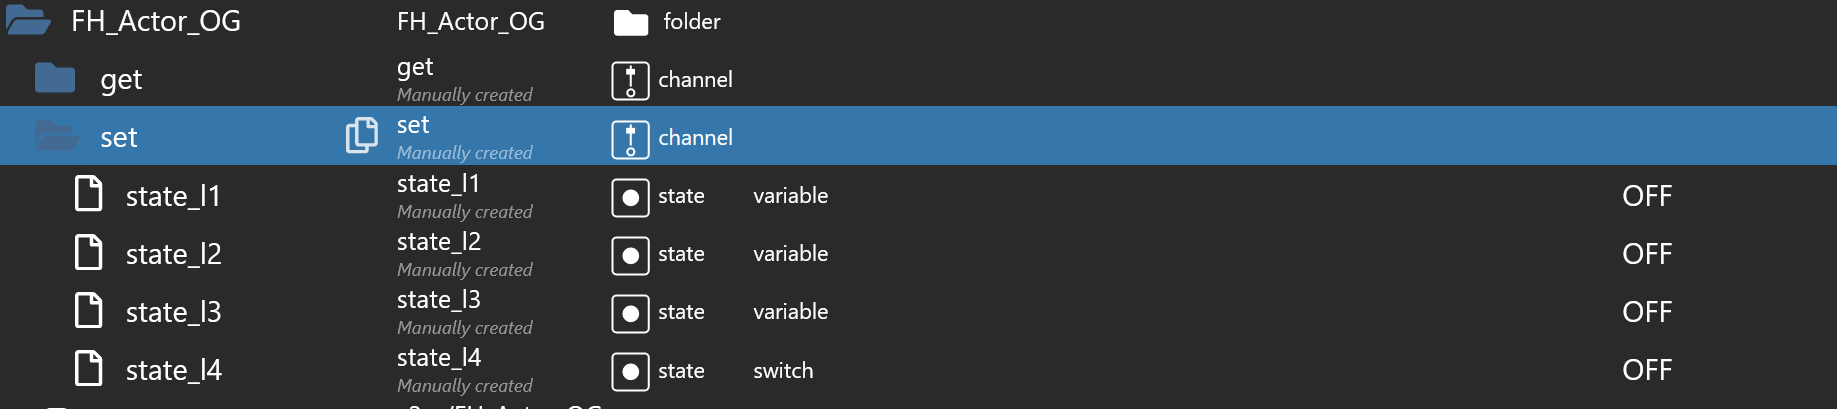Expand the get channel folder
The image size is (1837, 409).
point(55,78)
